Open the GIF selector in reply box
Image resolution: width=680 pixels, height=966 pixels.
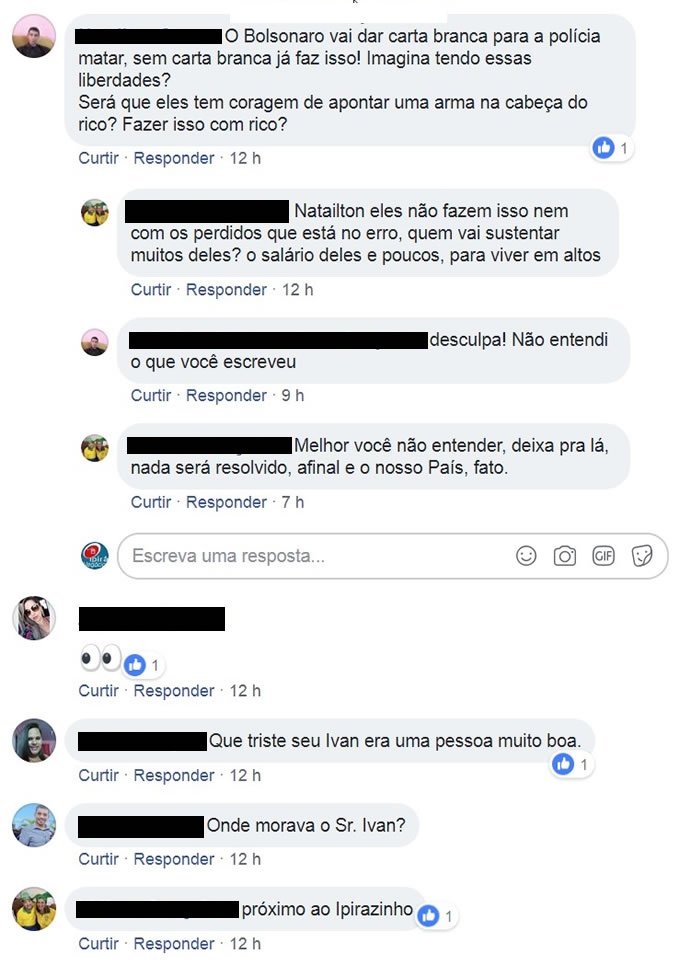tap(603, 556)
